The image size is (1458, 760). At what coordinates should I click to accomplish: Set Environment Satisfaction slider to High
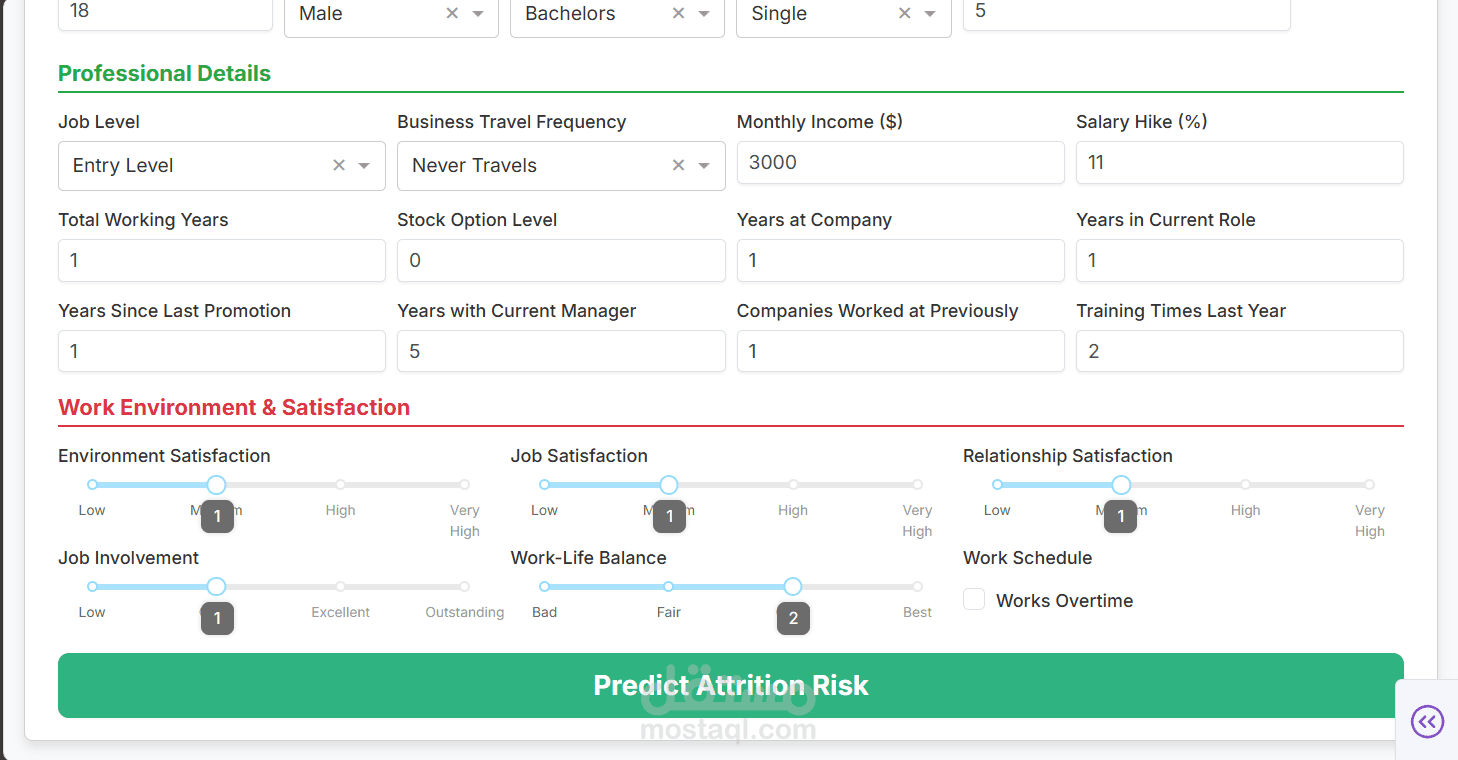(x=340, y=485)
